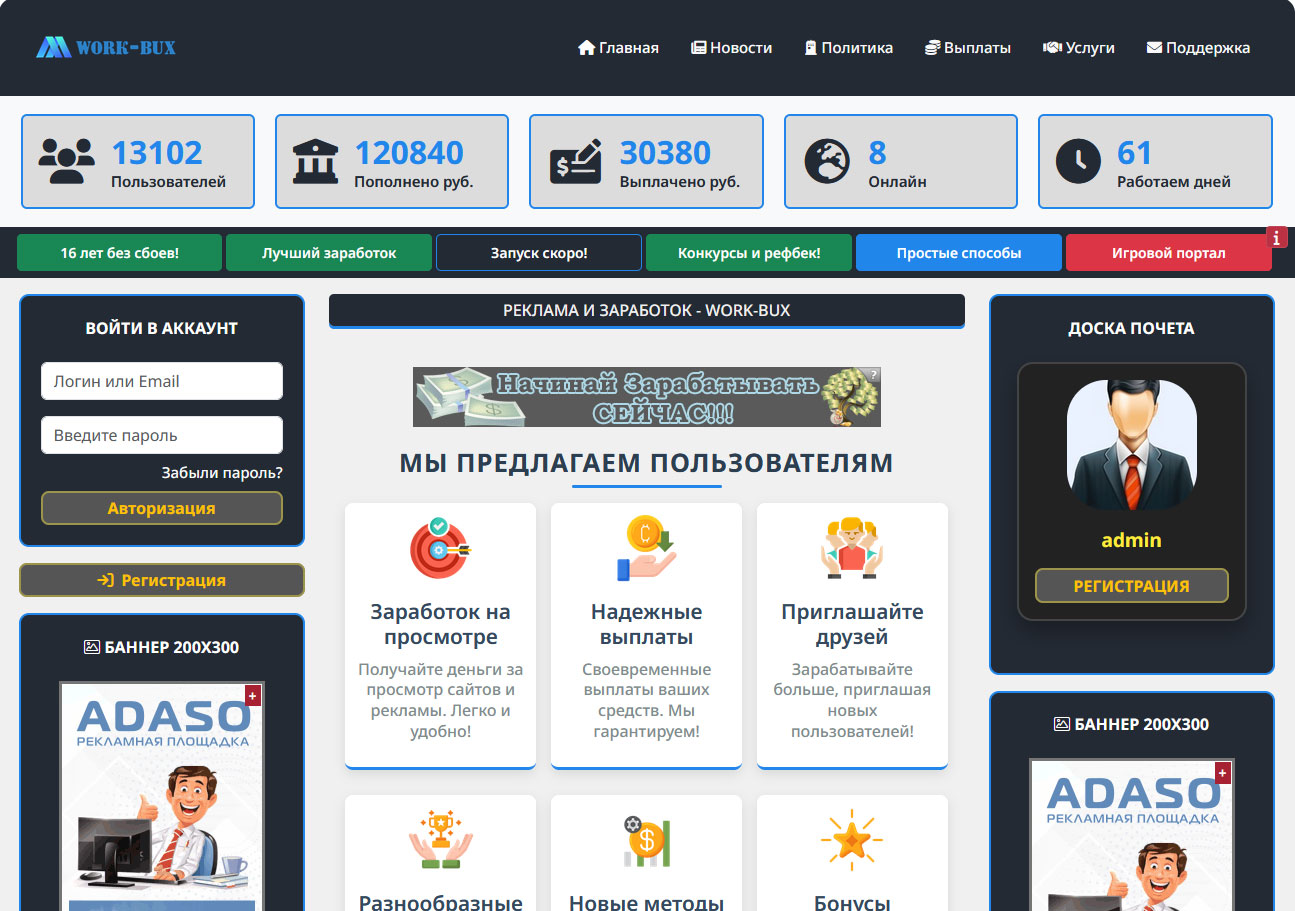Click the admin avatar in Доска почета

coord(1131,445)
